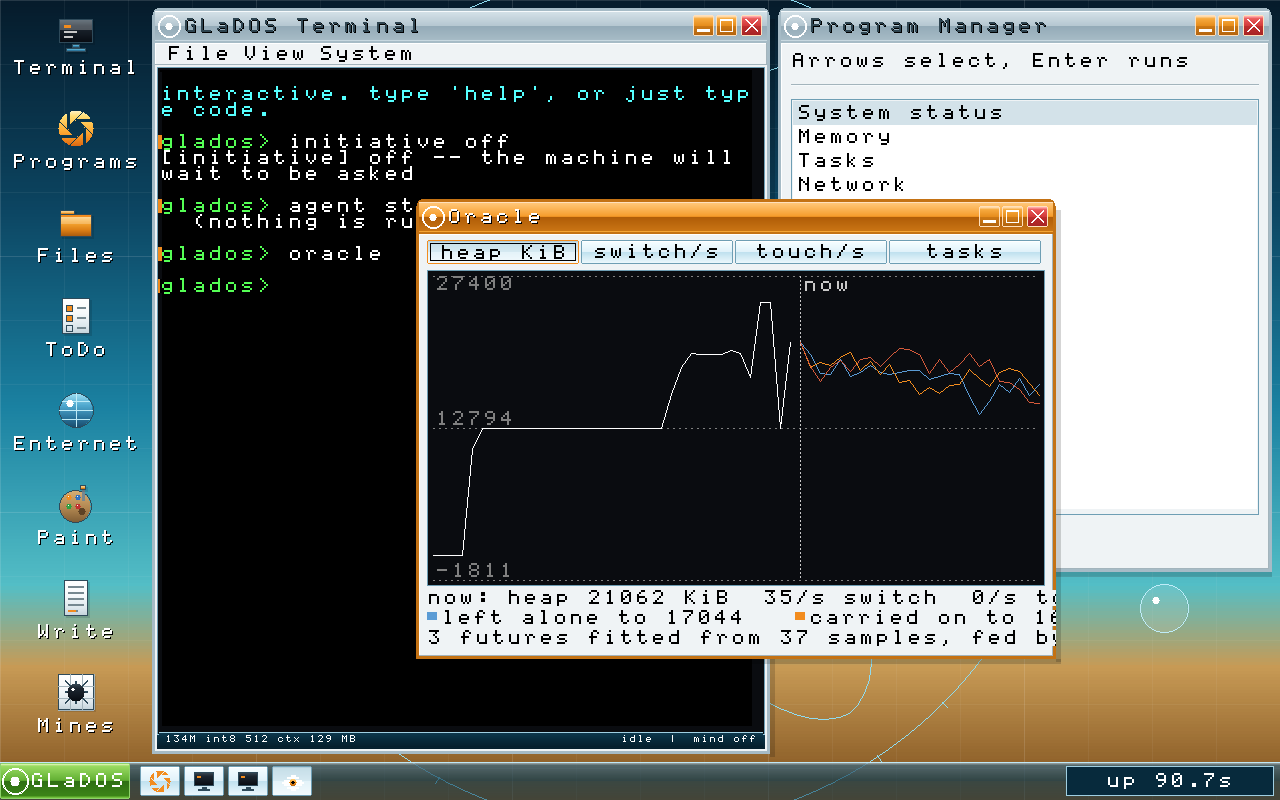
Task: Open the View menu in GLaDOS Terminal
Action: [x=277, y=54]
